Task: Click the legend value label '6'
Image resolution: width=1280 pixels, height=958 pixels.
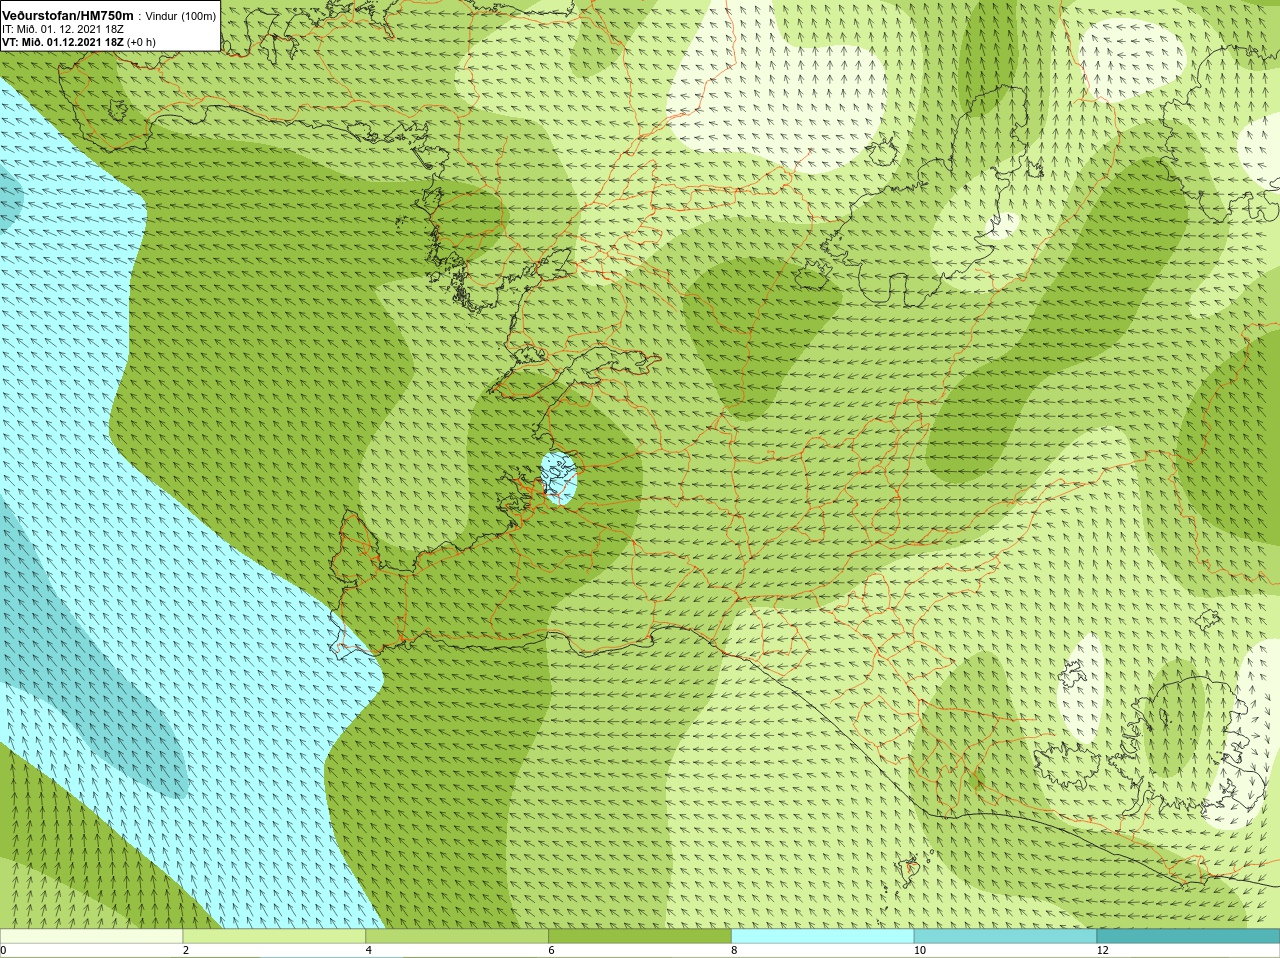Action: [x=551, y=950]
